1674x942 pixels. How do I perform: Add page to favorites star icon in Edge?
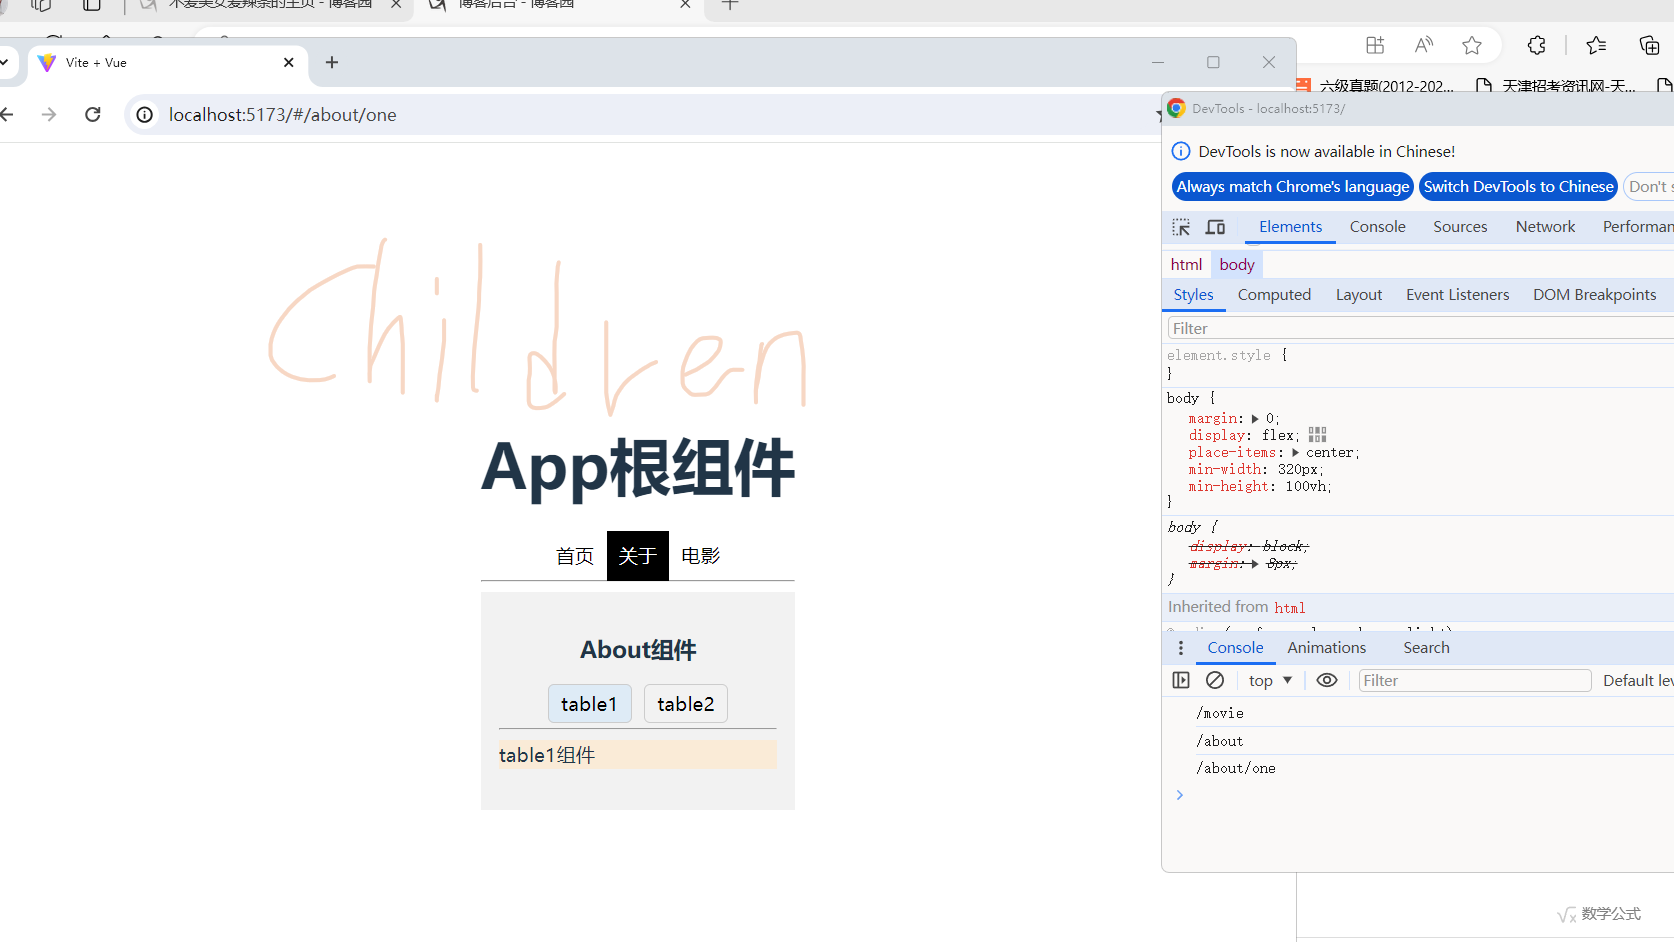(x=1472, y=45)
